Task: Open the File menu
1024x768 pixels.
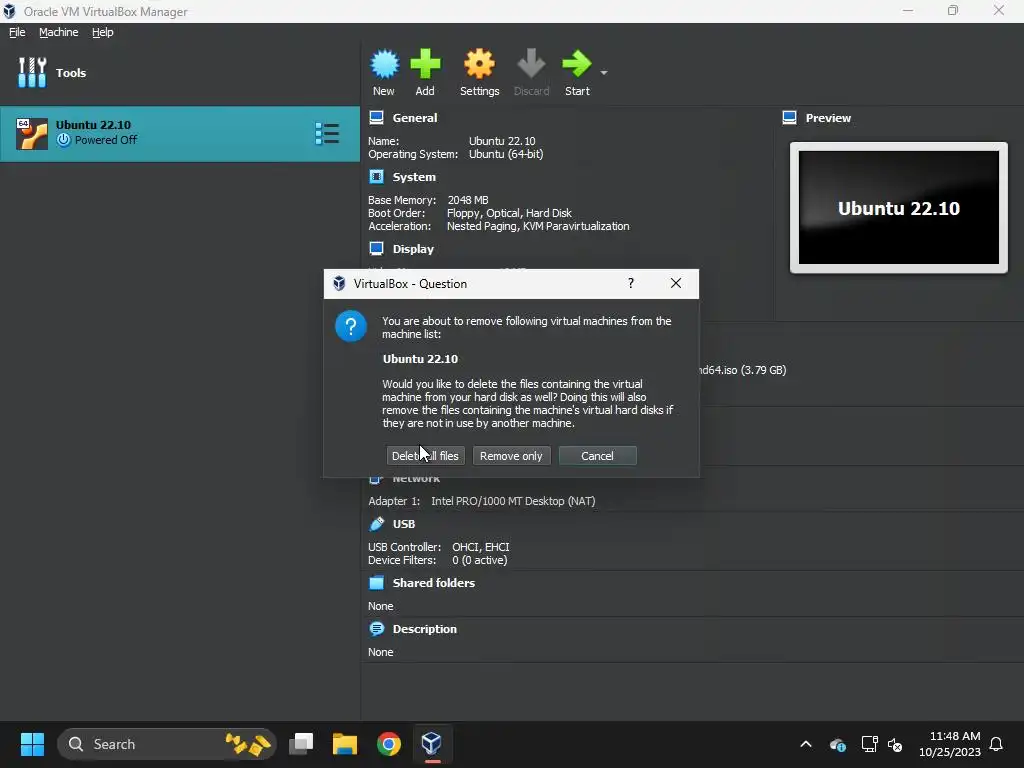Action: (x=17, y=32)
